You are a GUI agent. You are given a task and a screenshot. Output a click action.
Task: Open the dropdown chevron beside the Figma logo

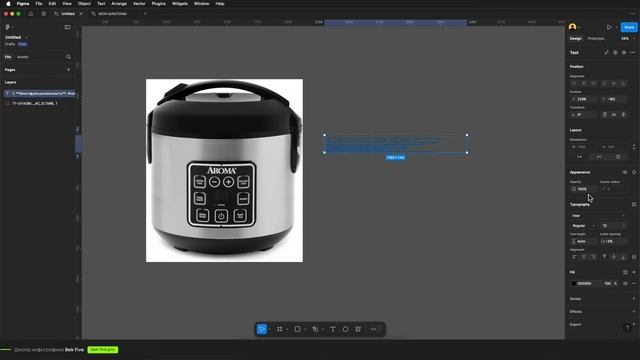tap(13, 27)
